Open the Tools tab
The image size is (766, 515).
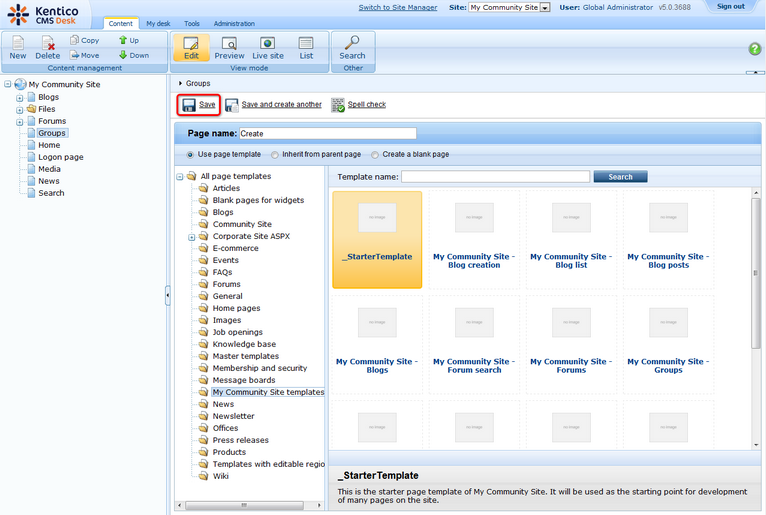[192, 23]
